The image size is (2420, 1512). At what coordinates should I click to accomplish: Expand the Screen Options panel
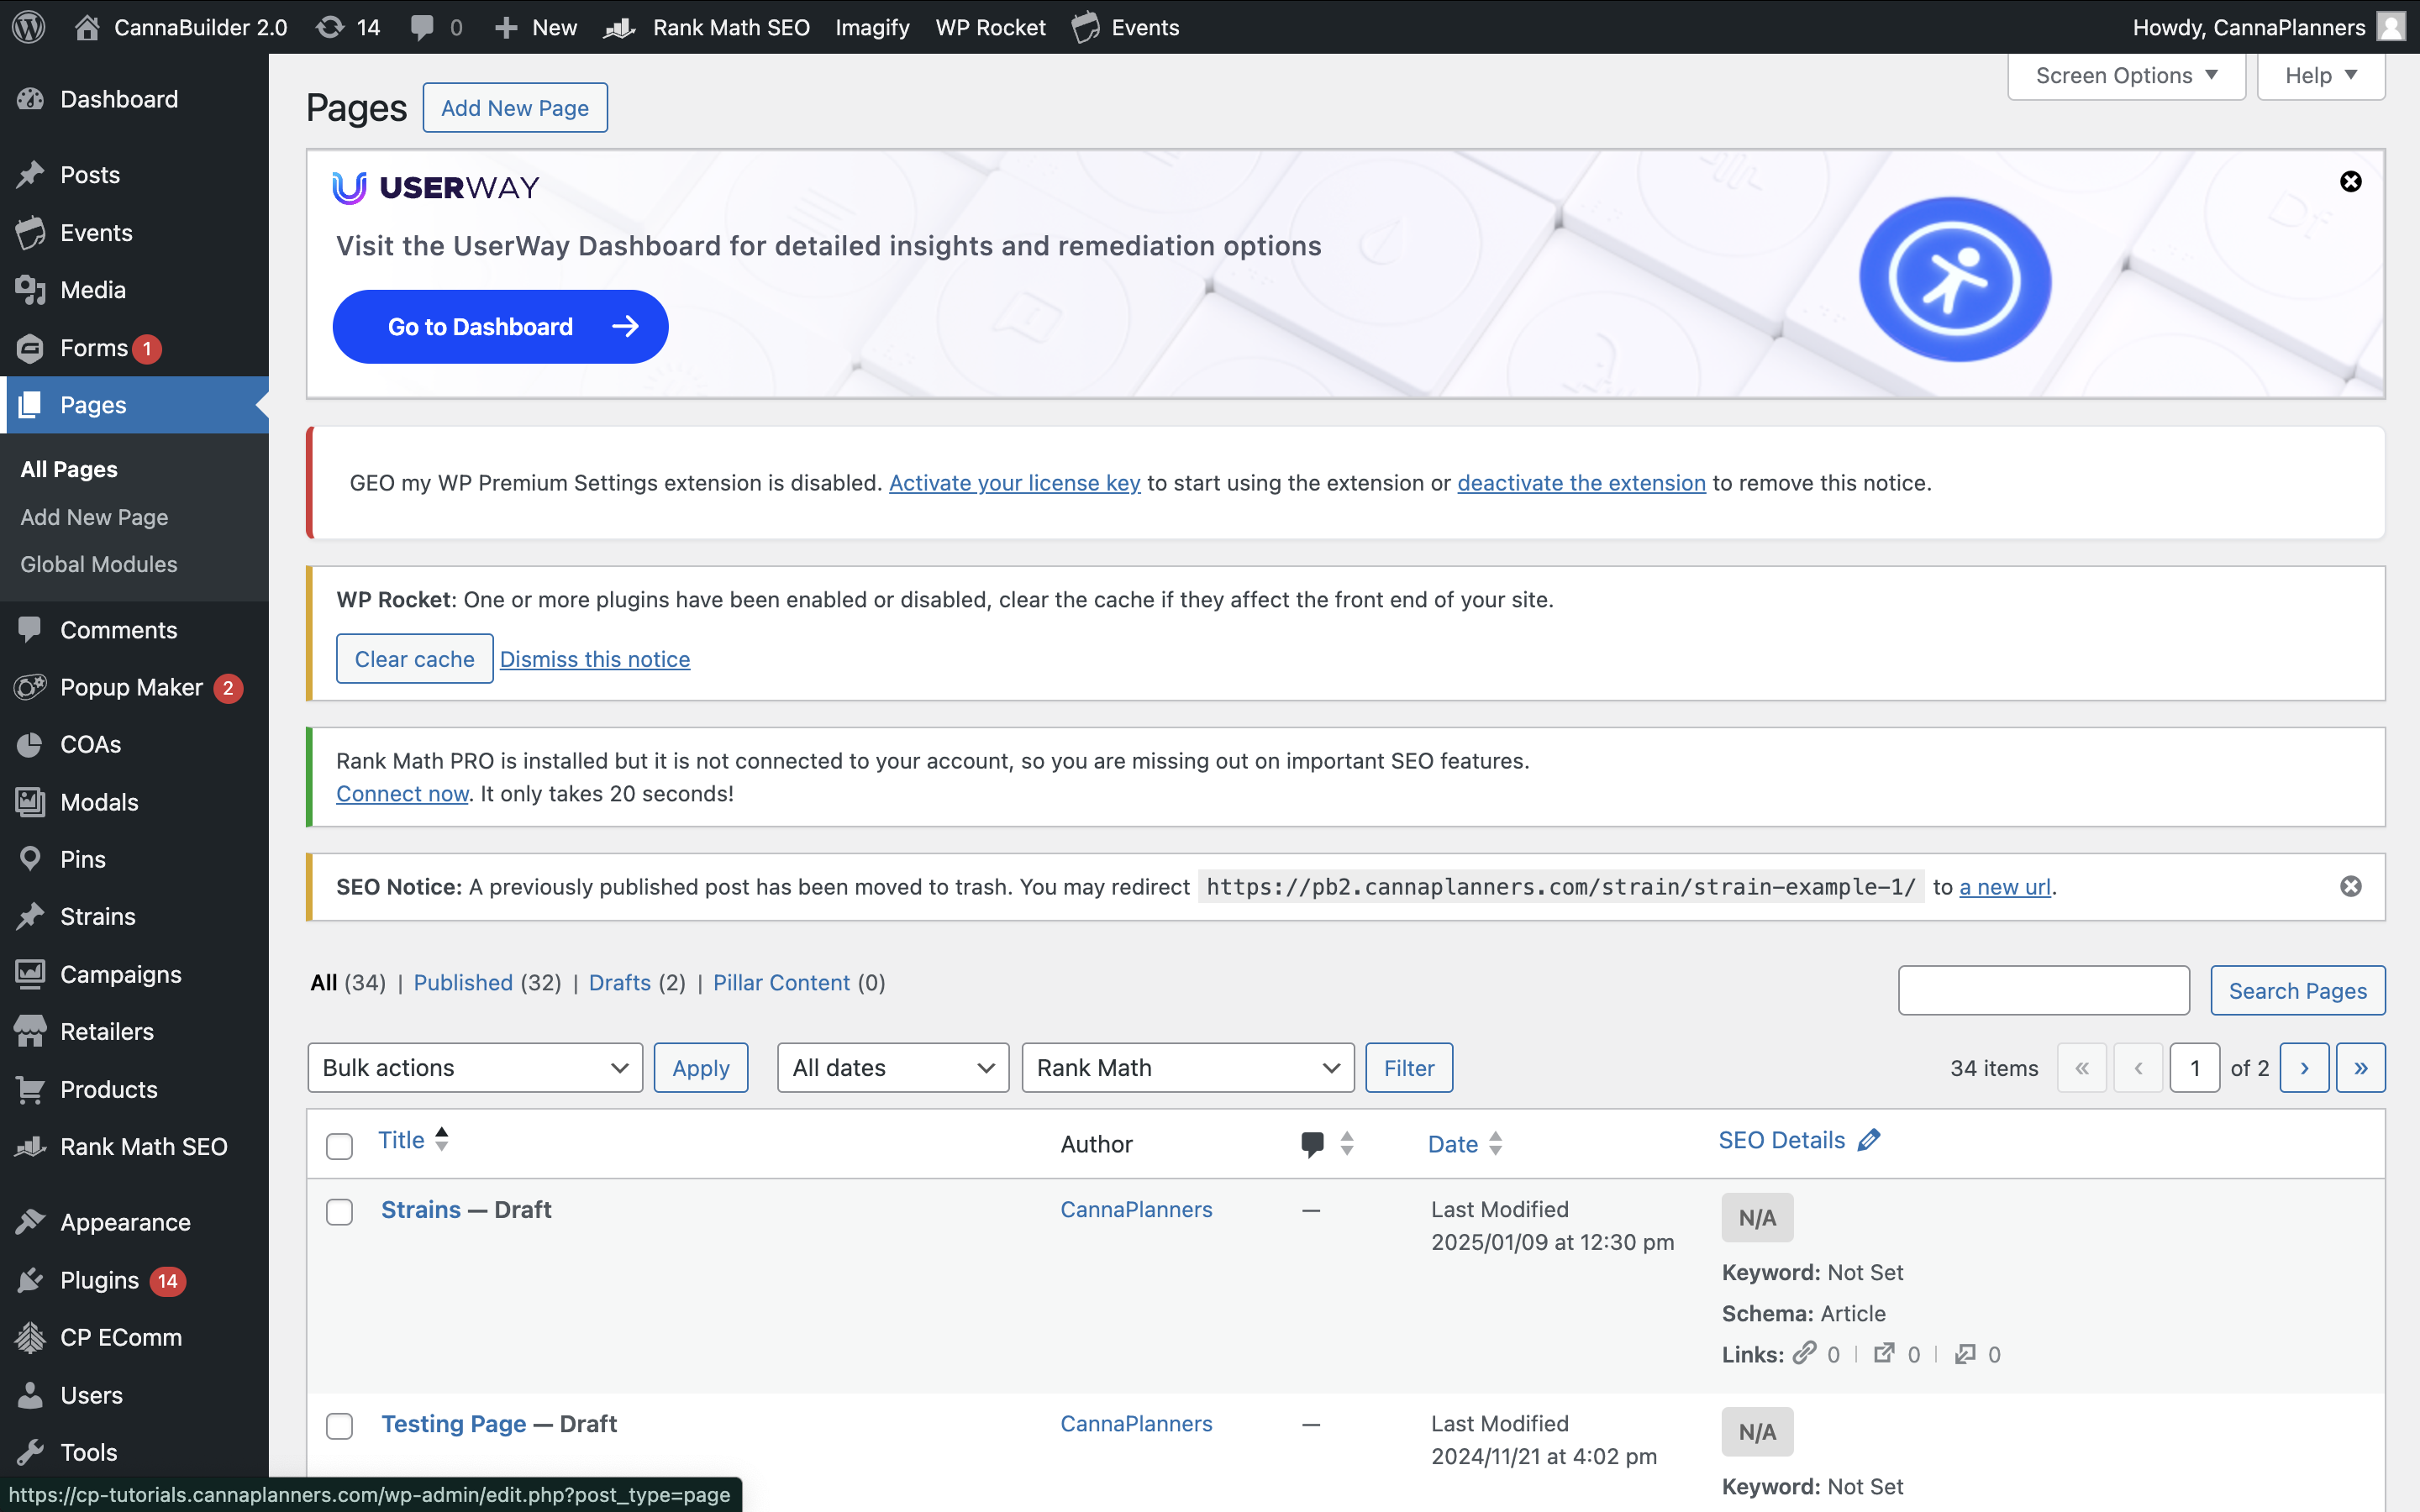(2126, 76)
